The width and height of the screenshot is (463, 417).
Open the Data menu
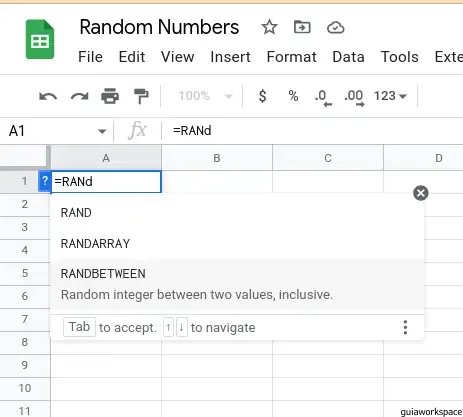pyautogui.click(x=348, y=57)
